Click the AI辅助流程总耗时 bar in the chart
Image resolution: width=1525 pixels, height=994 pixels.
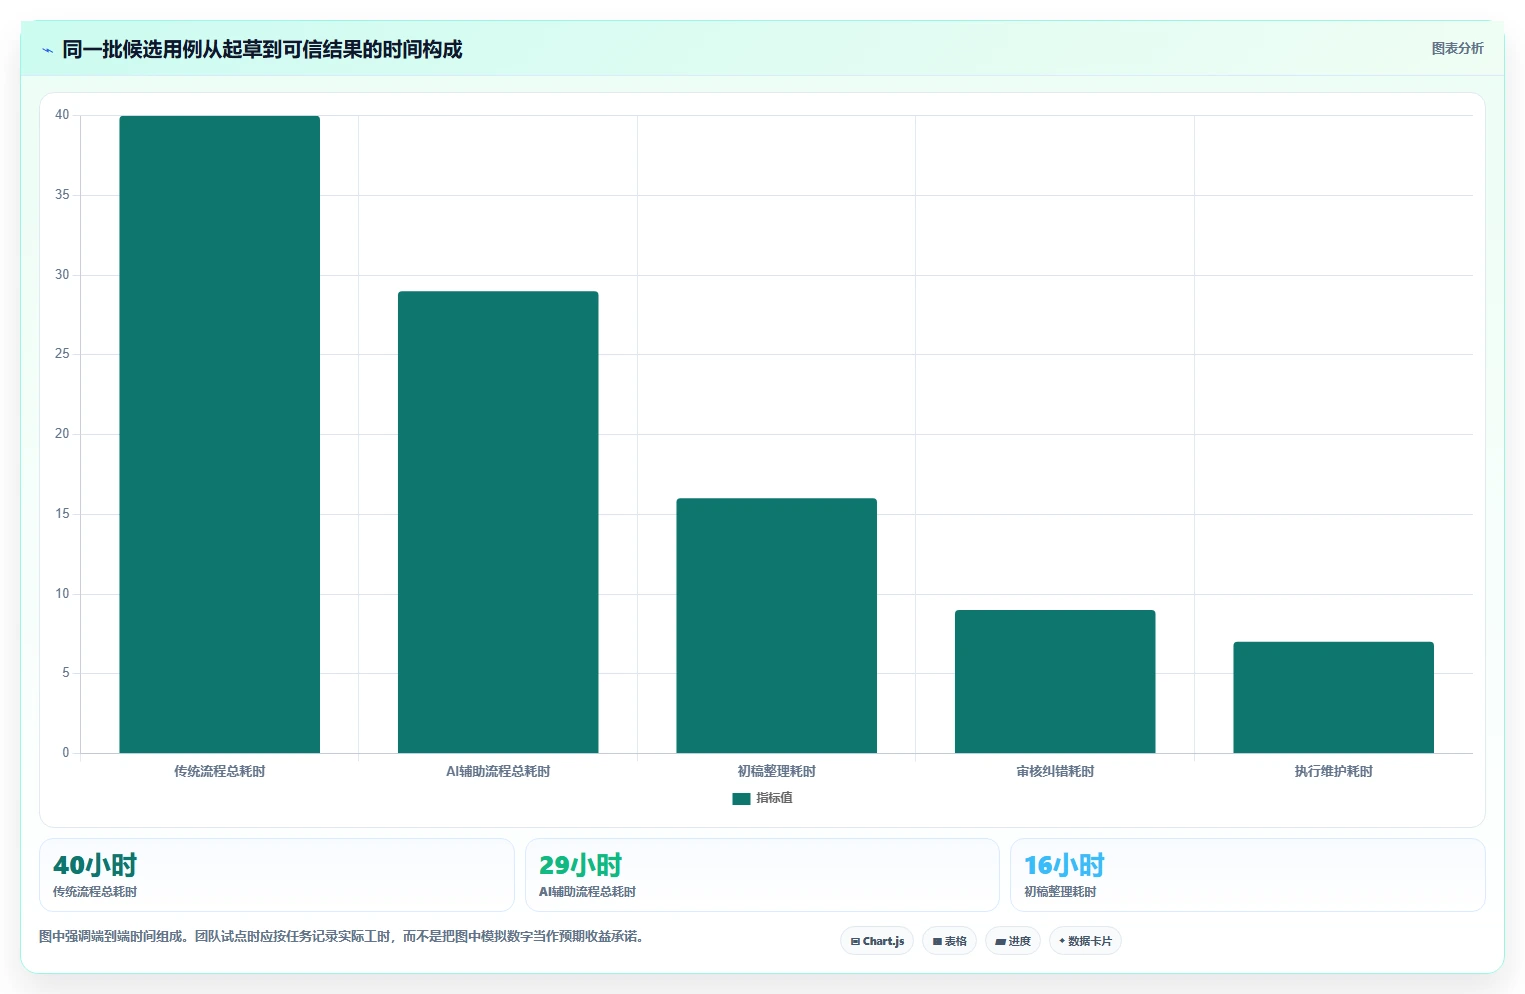click(498, 522)
